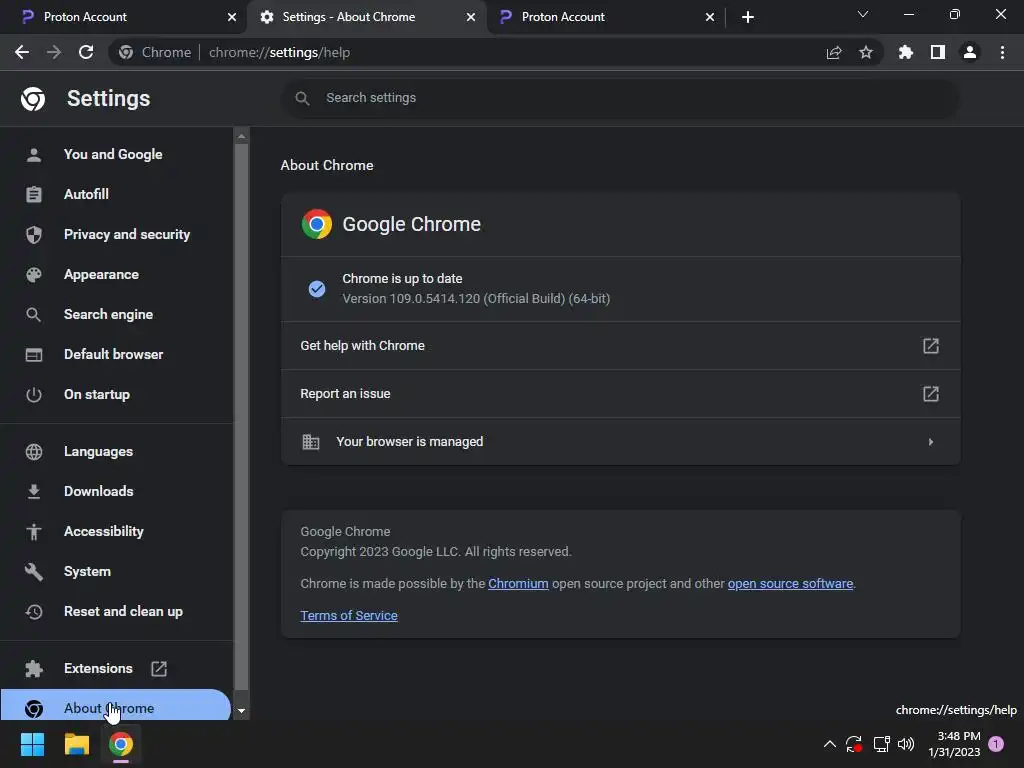Screen dimensions: 1024x768
Task: Click the person icon for You and Google
Action: coord(34,155)
